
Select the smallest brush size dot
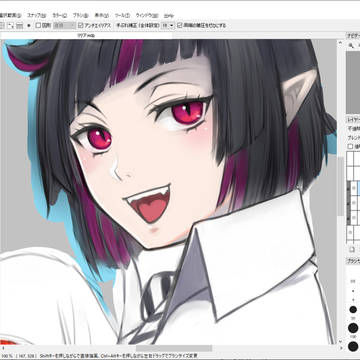click(353, 291)
